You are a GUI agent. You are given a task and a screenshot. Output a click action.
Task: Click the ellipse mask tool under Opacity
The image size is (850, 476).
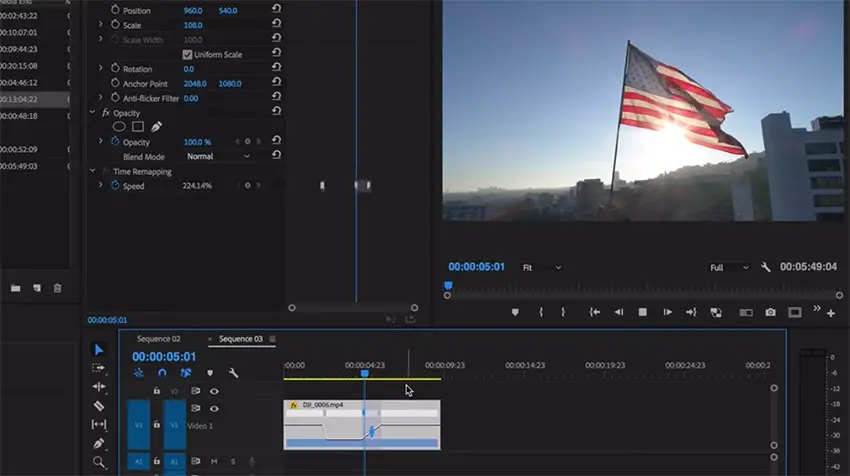coord(119,127)
